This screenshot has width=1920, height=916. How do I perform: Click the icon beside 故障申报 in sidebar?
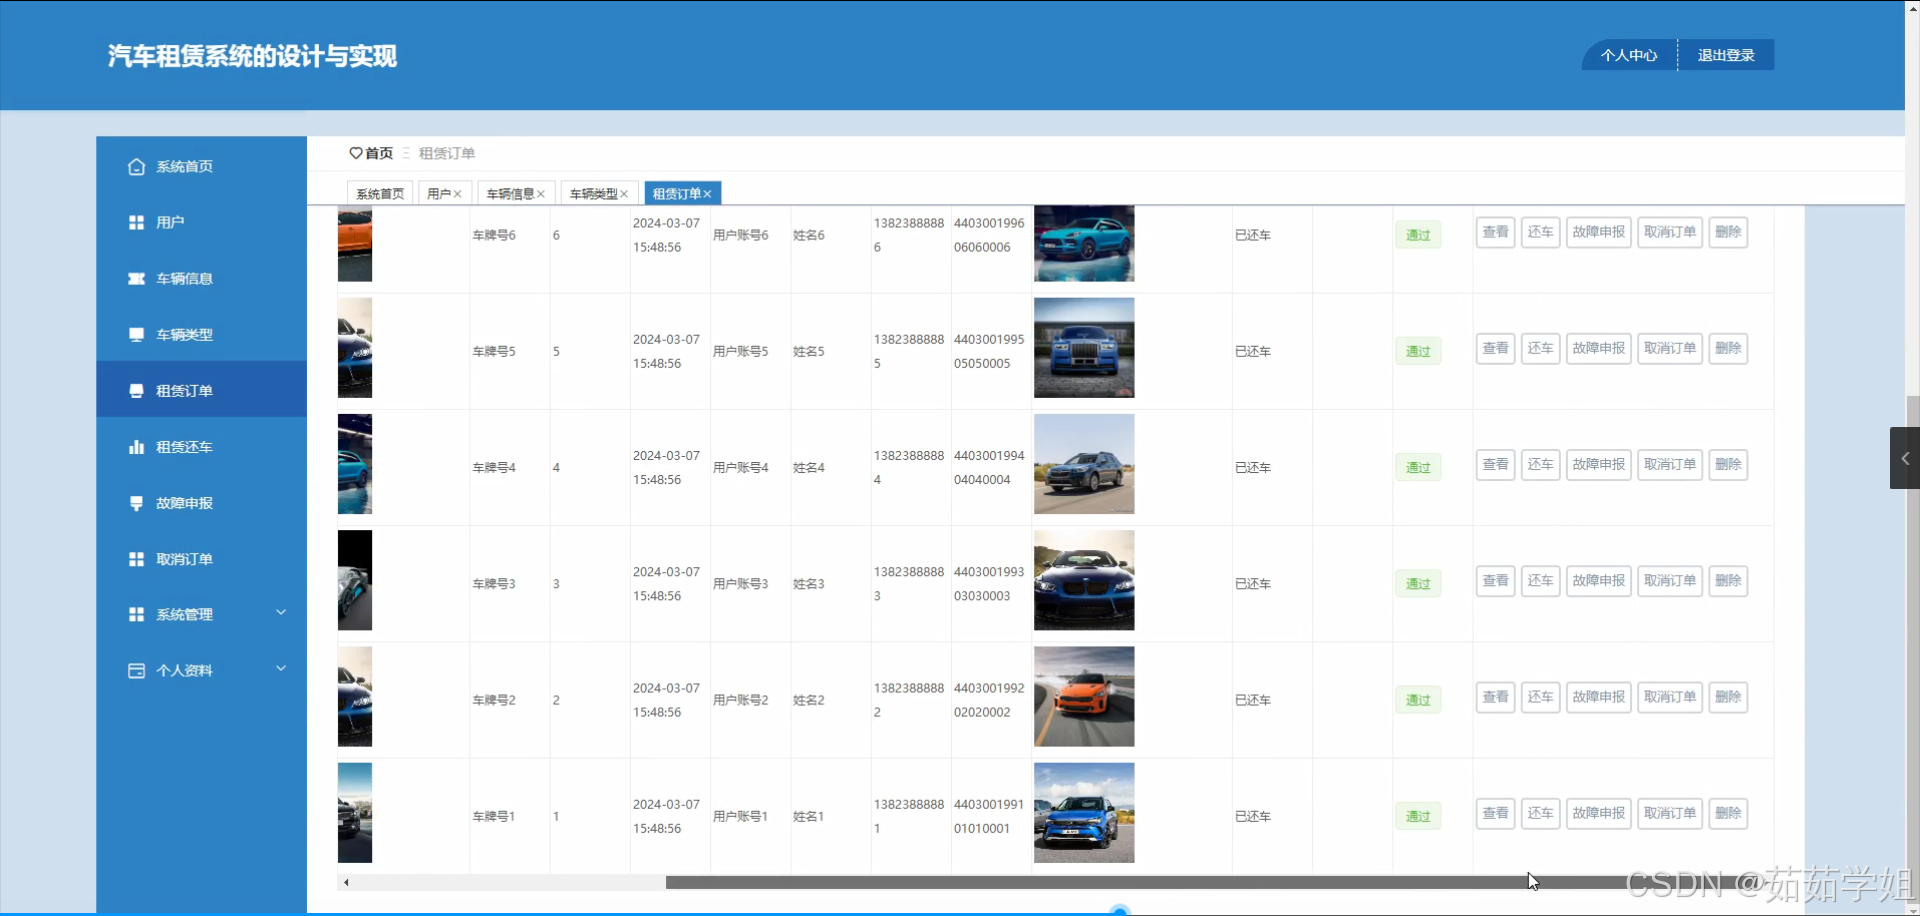point(136,503)
